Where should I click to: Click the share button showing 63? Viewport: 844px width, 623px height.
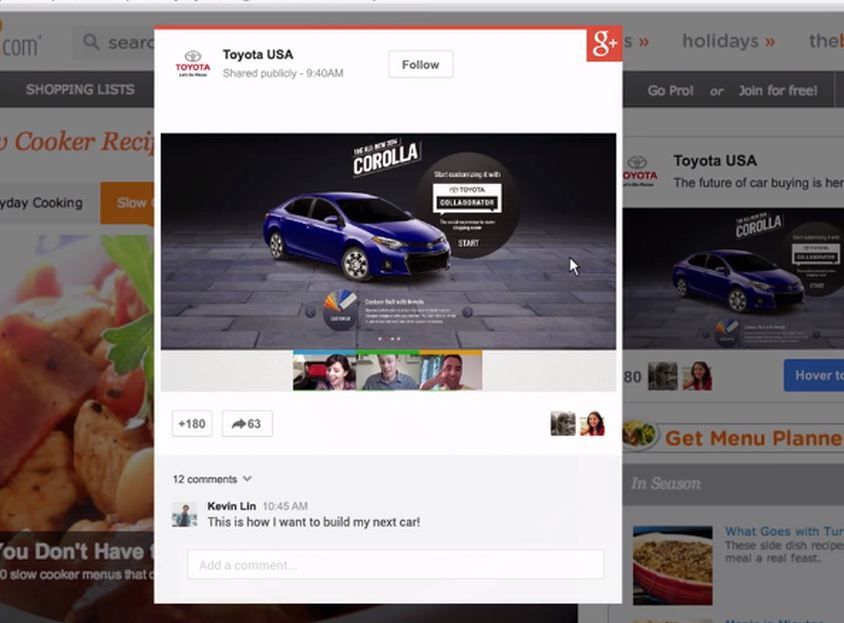[x=247, y=424]
